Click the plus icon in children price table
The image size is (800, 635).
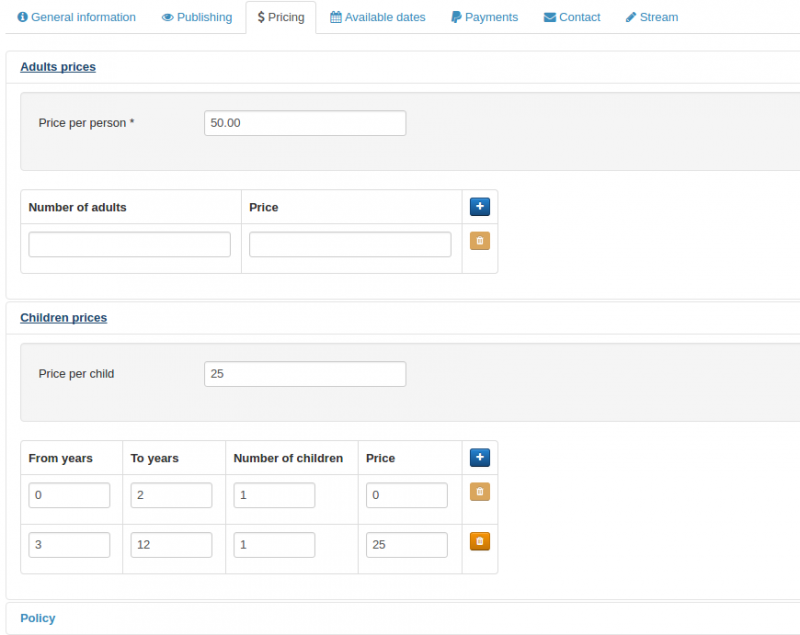(480, 458)
